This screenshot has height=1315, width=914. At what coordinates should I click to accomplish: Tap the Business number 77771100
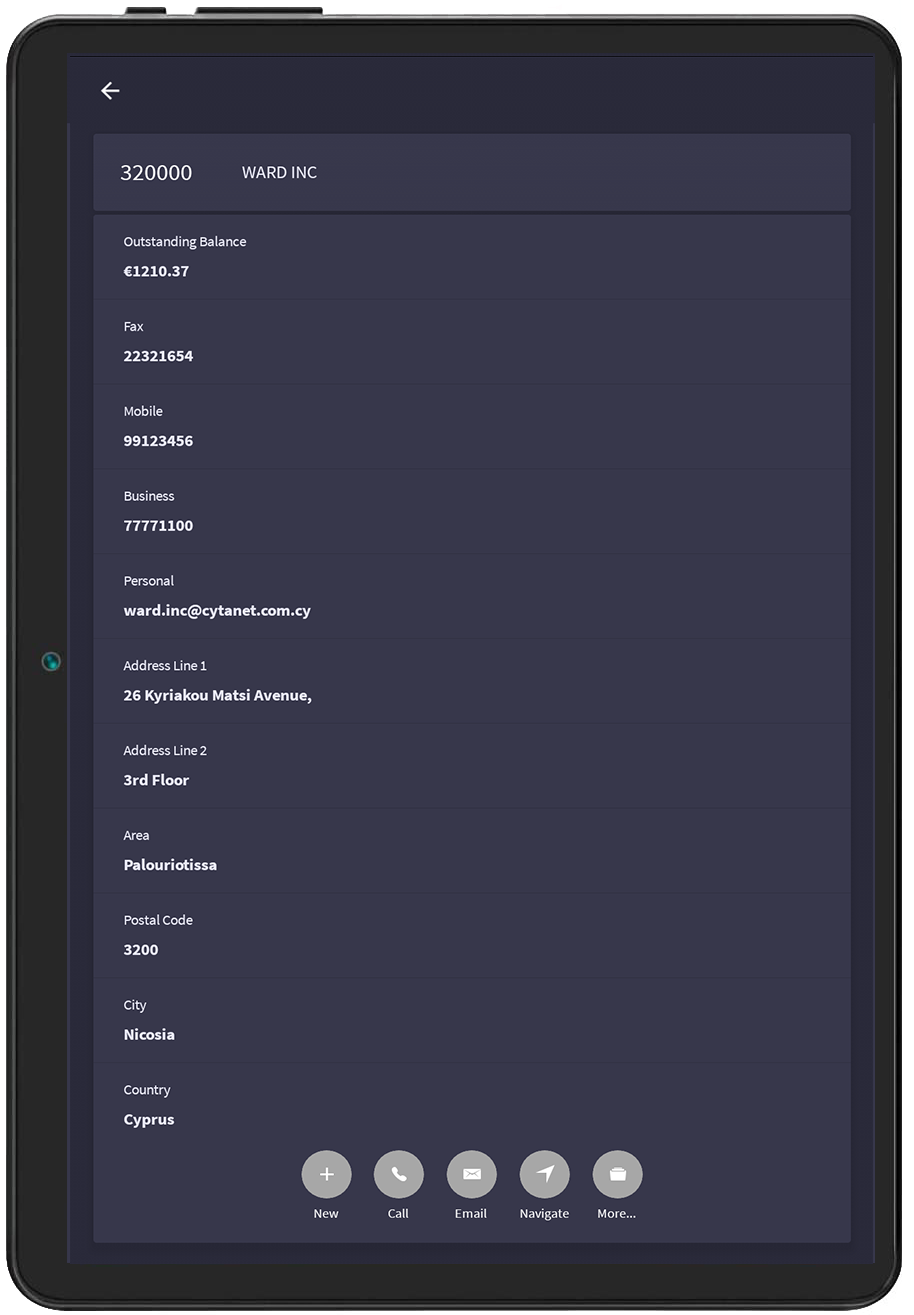click(x=158, y=526)
